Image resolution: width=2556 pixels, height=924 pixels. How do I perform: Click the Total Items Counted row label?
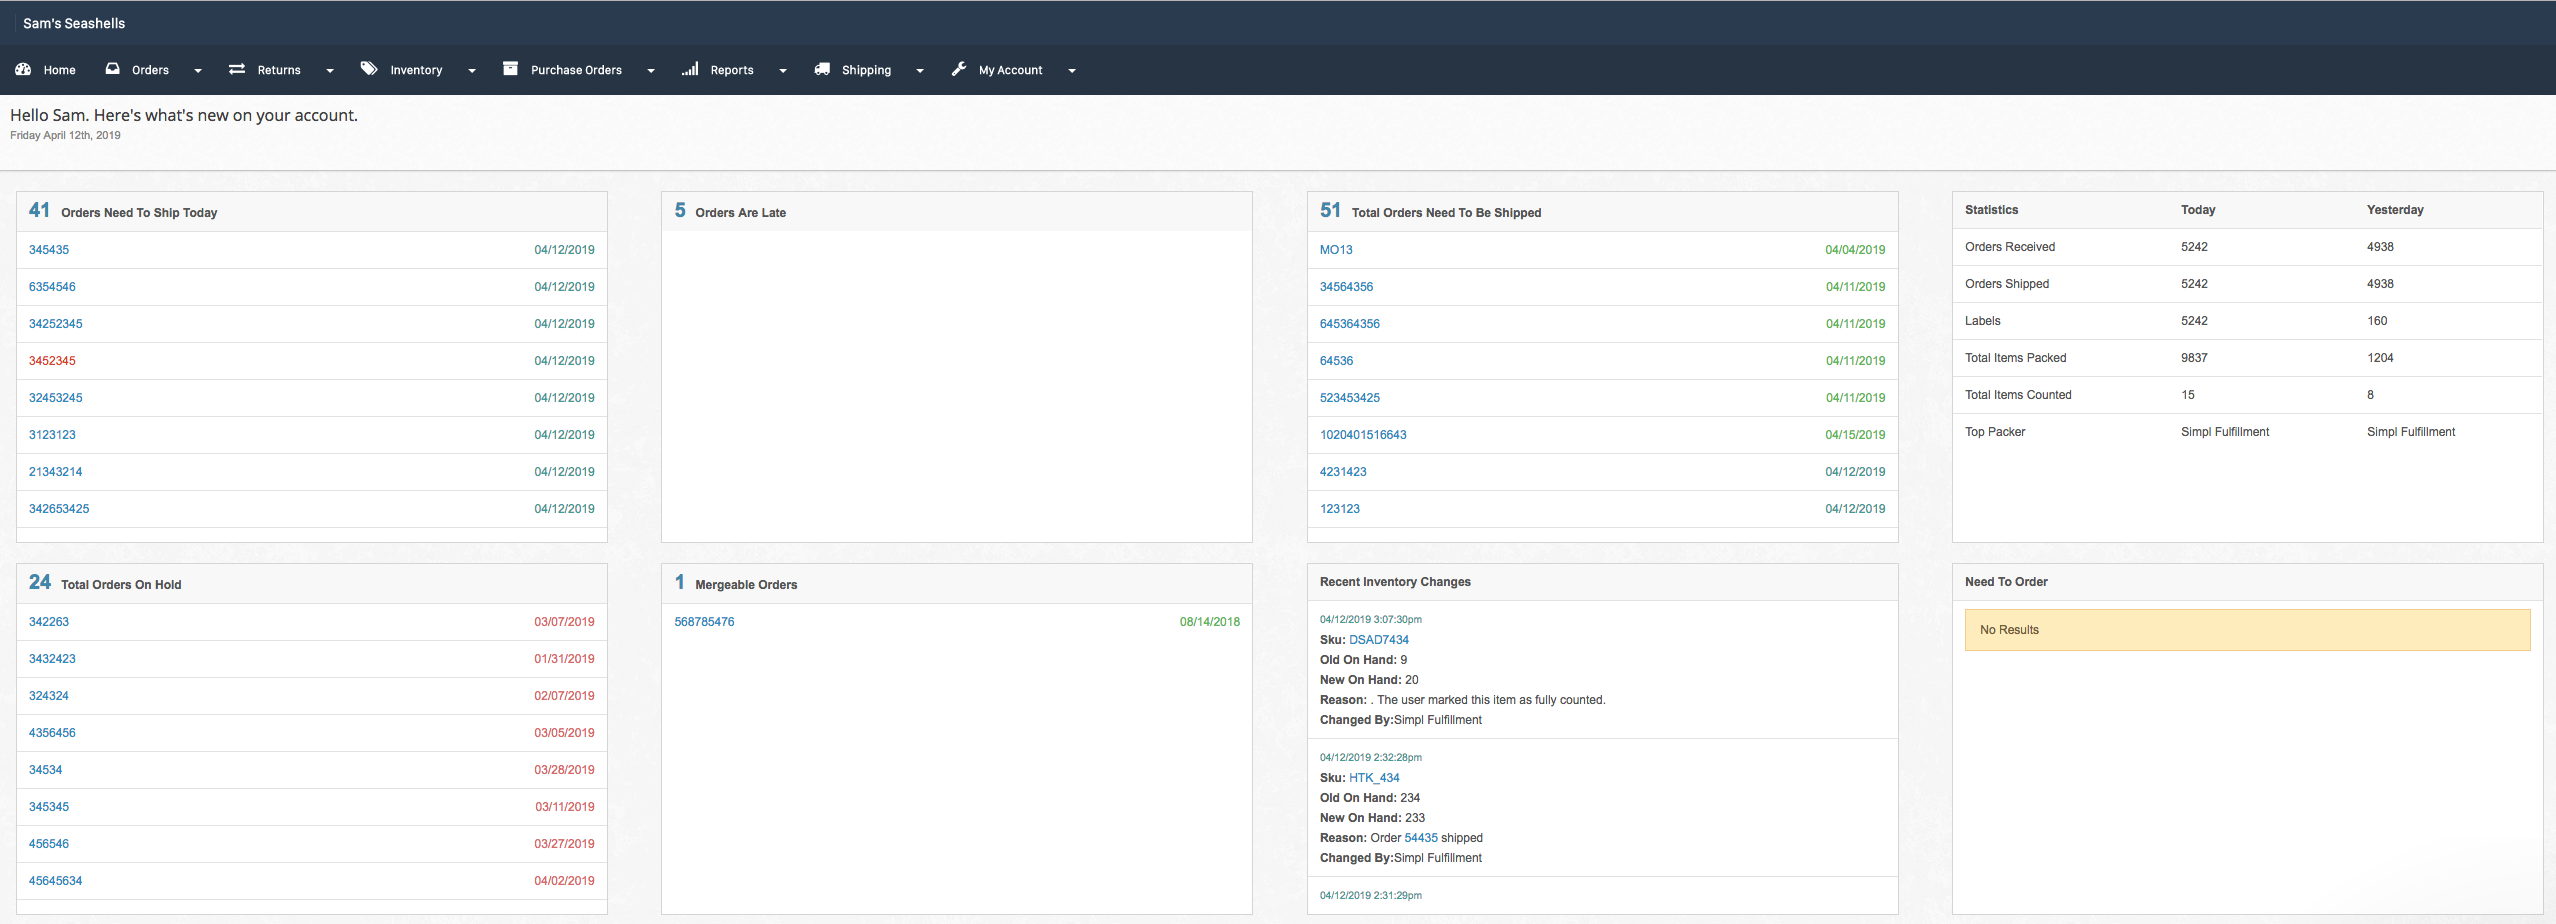click(x=2018, y=395)
